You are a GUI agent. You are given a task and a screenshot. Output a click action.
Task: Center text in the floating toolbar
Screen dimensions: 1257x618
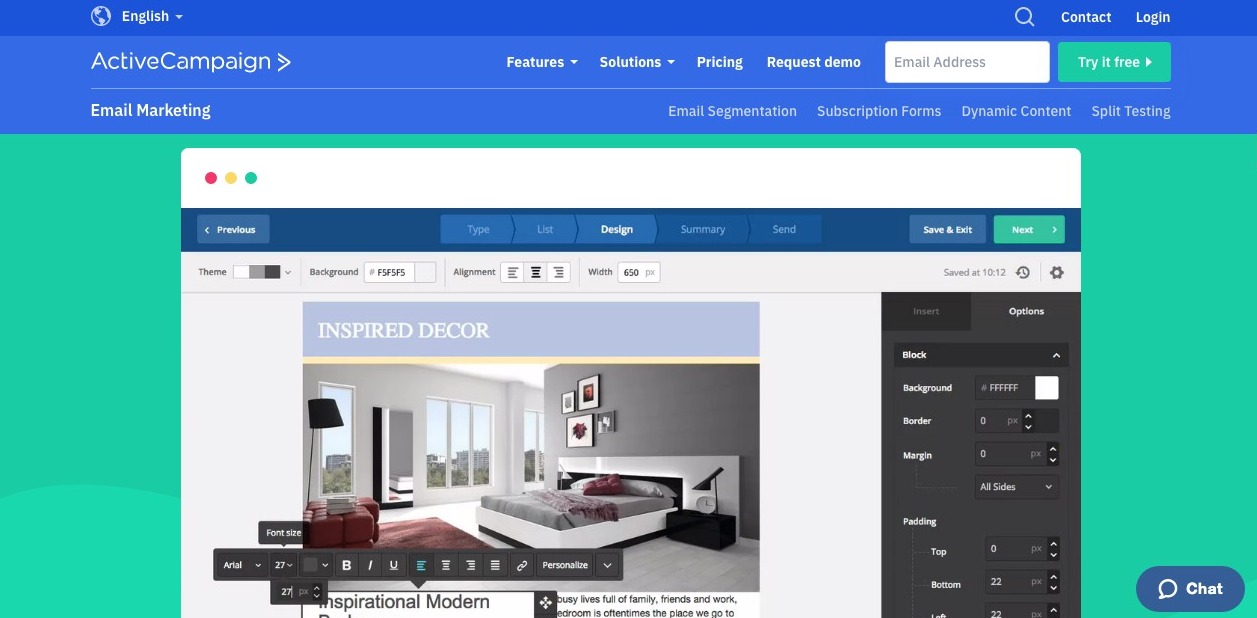click(446, 565)
